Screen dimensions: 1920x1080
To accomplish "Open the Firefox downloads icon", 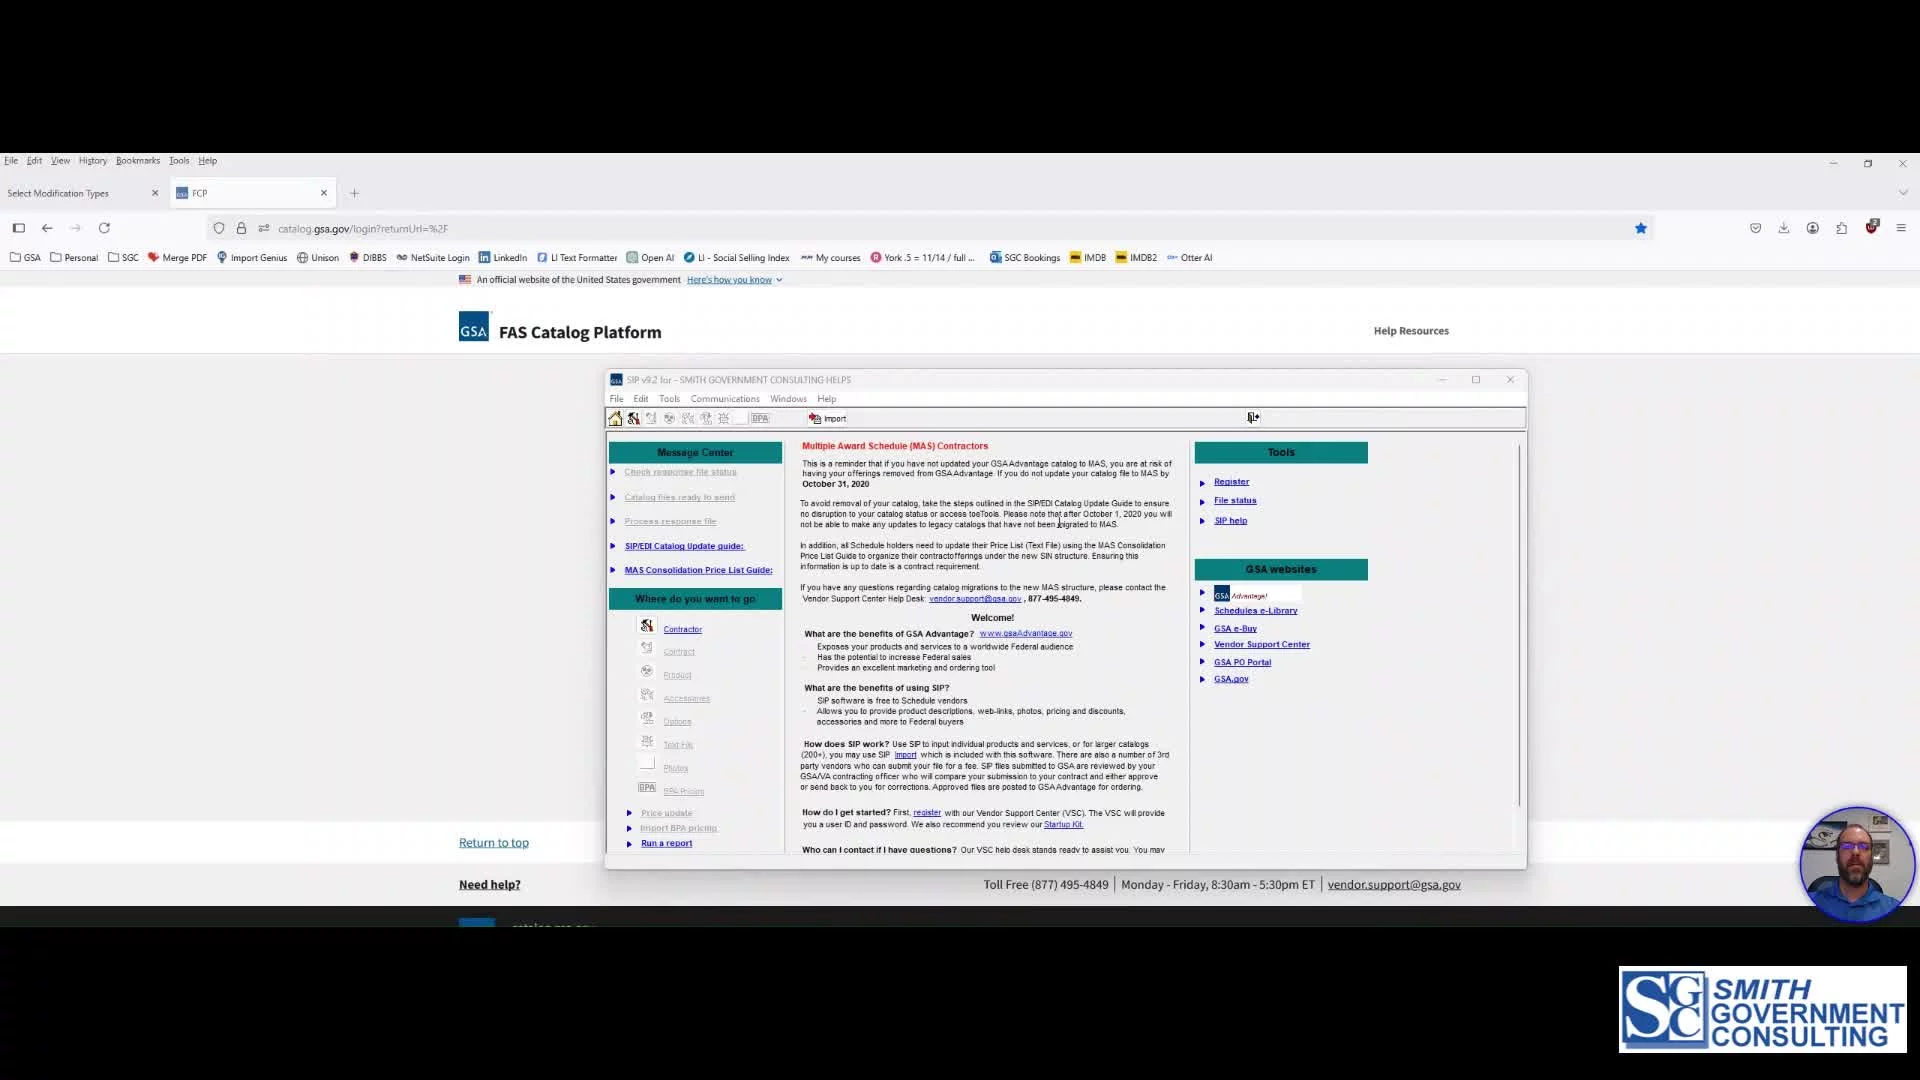I will pos(1784,229).
